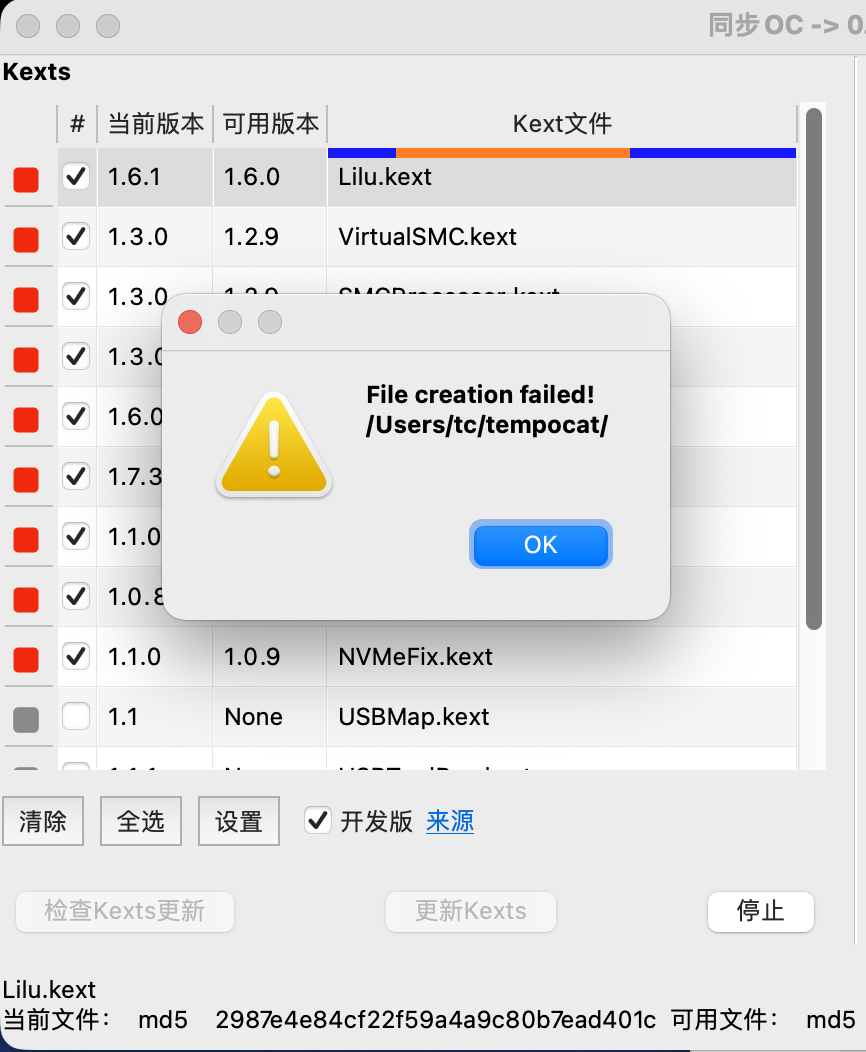This screenshot has height=1052, width=866.
Task: Dismiss the error dialog with OK
Action: tap(541, 544)
